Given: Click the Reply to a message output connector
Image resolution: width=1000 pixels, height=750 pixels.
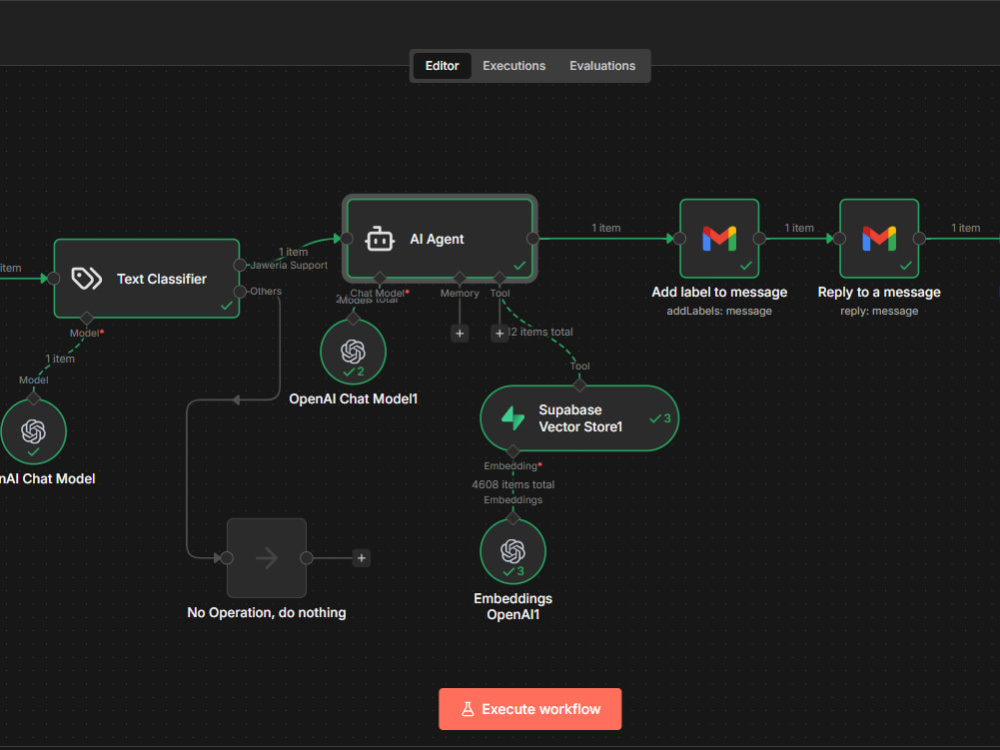Looking at the screenshot, I should point(919,239).
